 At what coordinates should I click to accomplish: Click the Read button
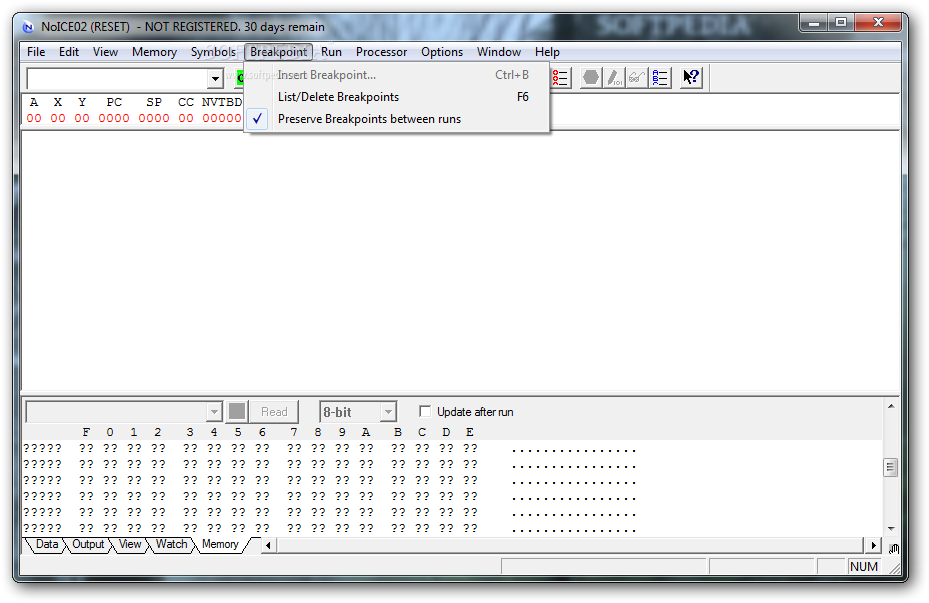(274, 412)
